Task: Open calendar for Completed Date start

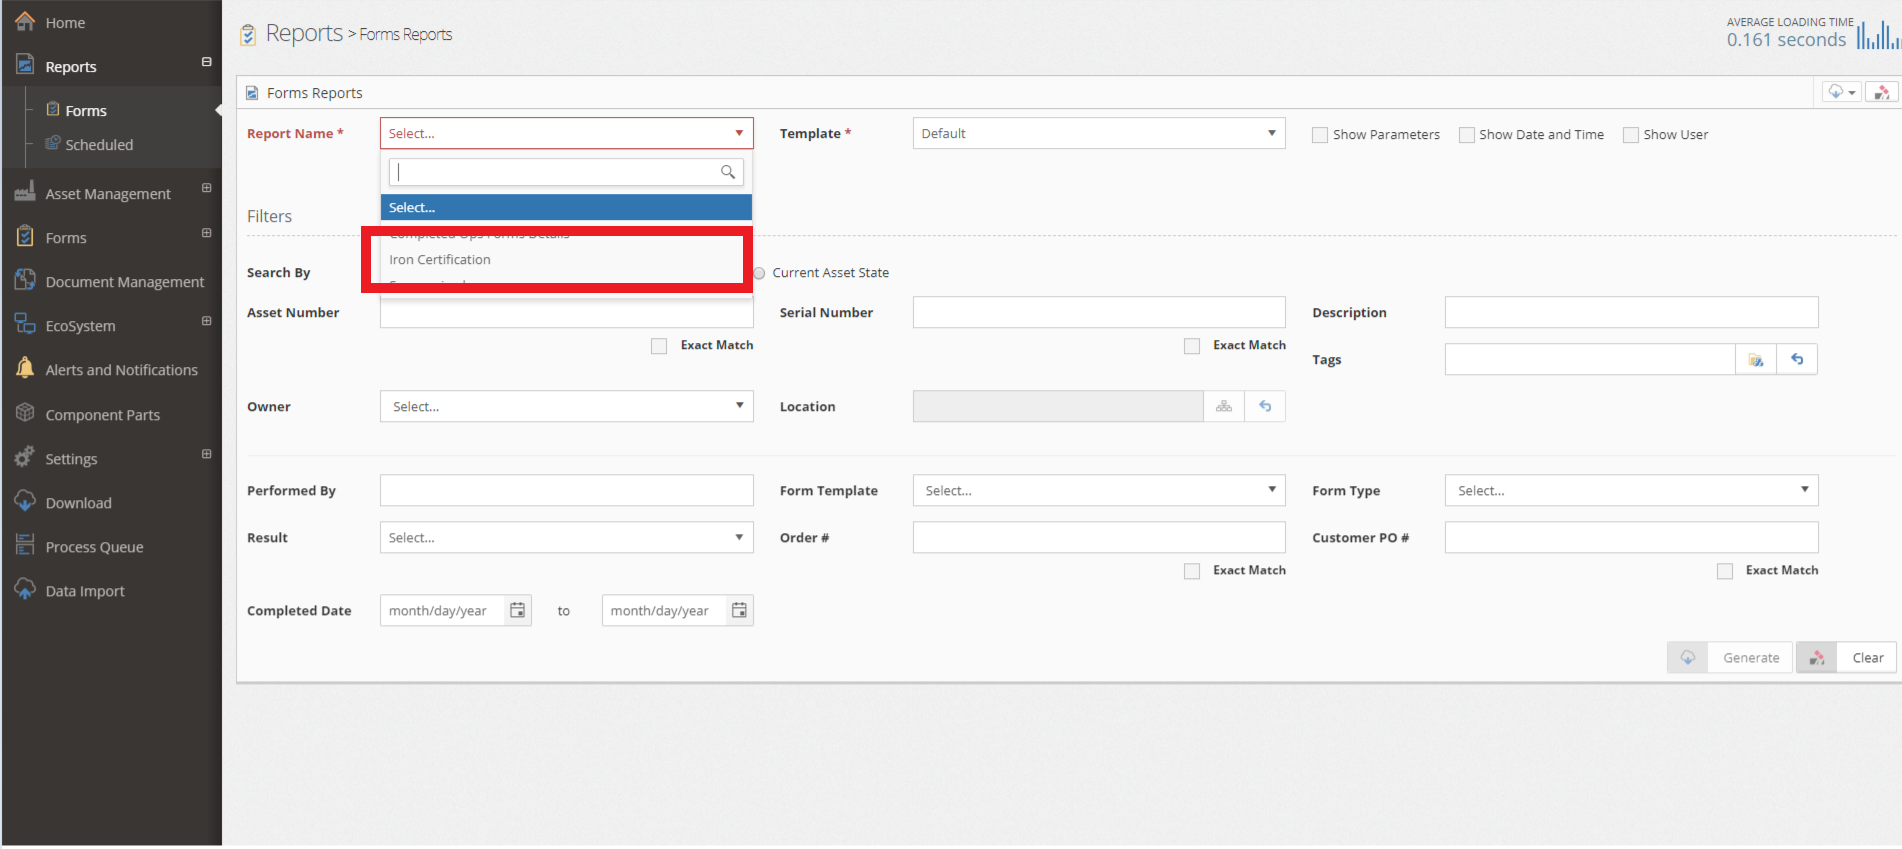Action: click(x=518, y=610)
